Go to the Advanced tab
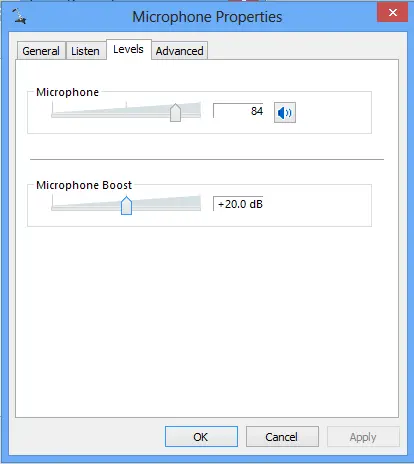Screen dimensions: 414x464 [179, 51]
